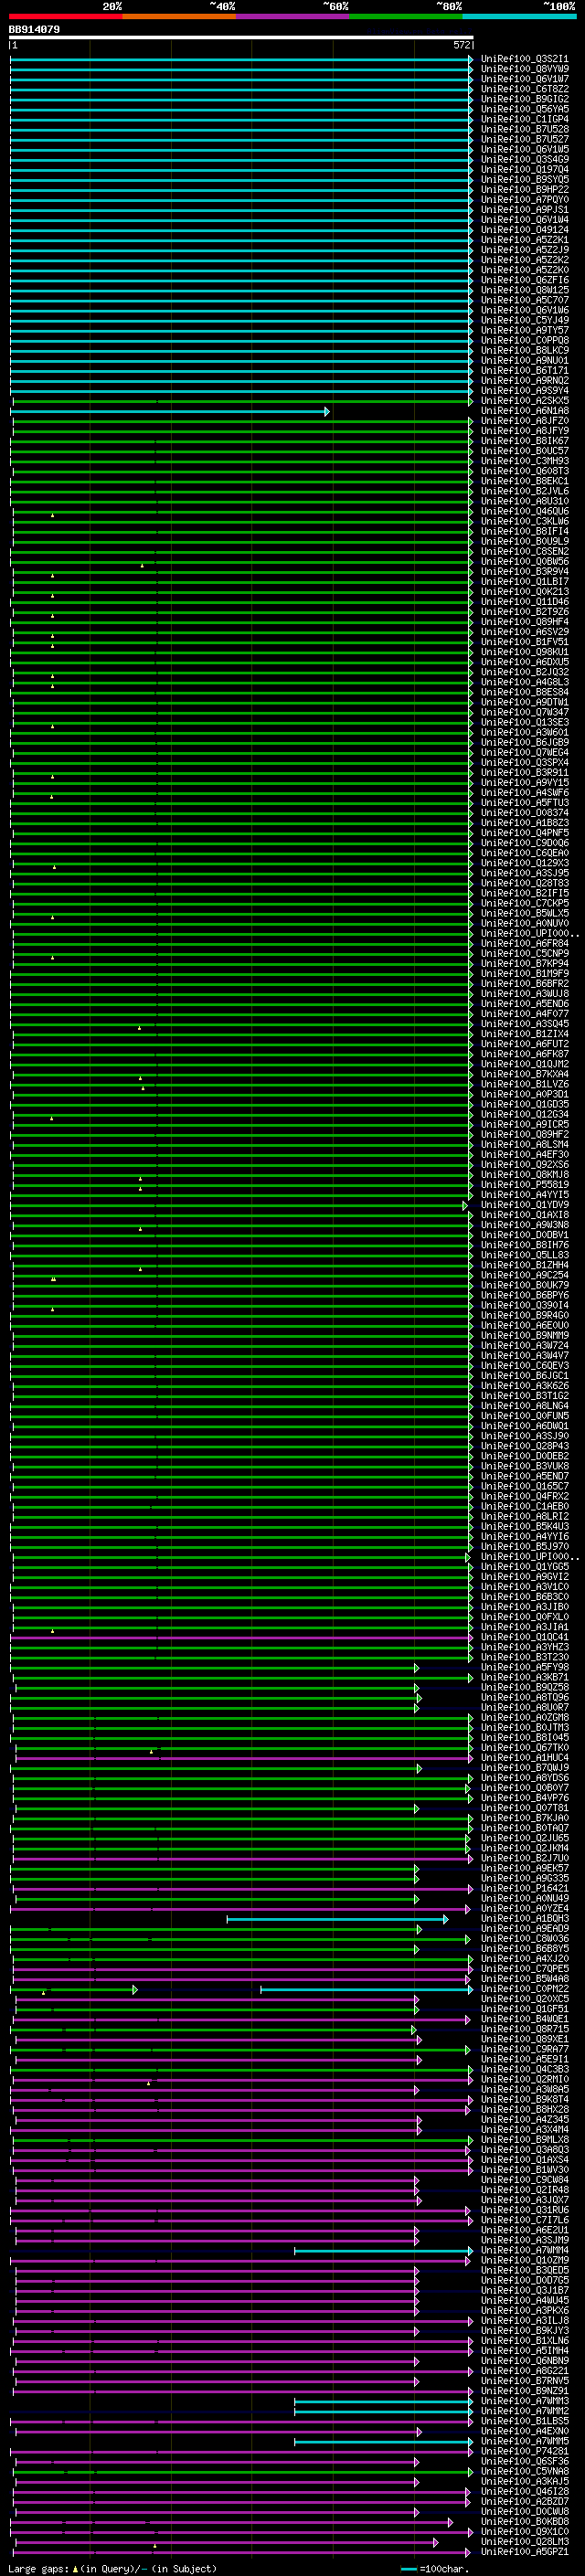
Task: Select the UniRef100_A1HUC4 label
Action: [x=525, y=1757]
